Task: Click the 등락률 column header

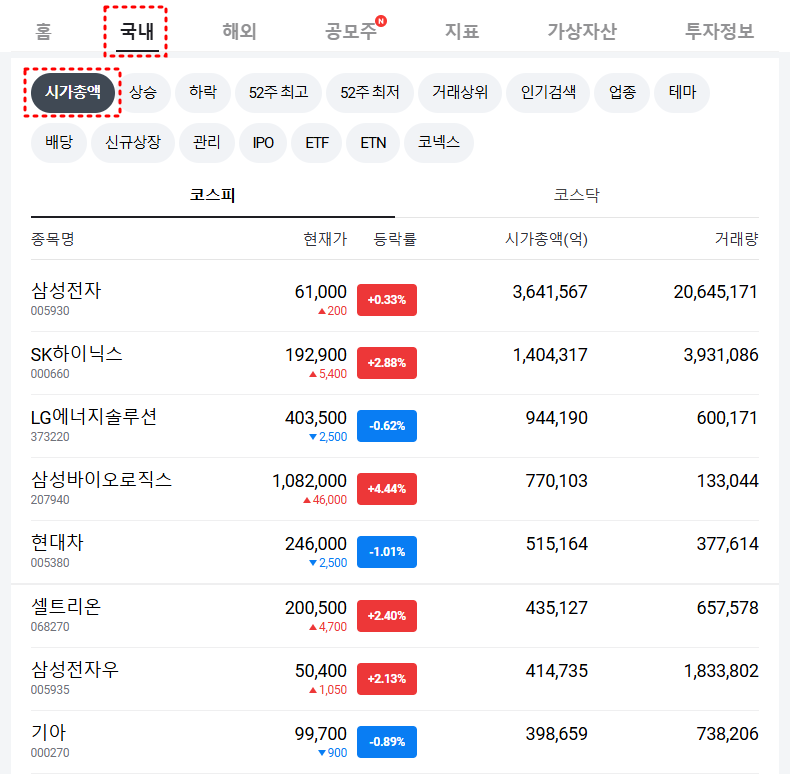Action: [x=395, y=239]
